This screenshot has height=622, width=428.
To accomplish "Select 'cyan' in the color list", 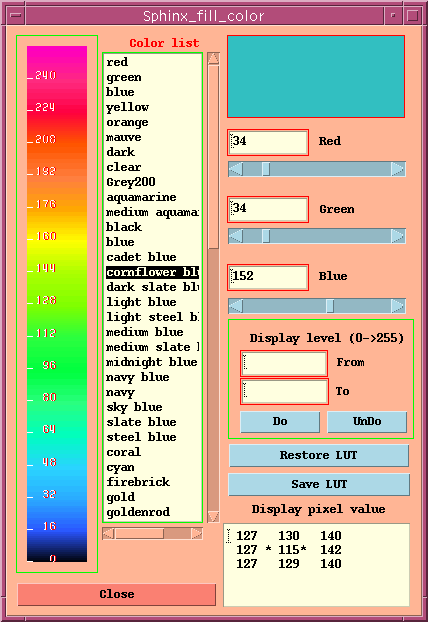I will pos(152,467).
